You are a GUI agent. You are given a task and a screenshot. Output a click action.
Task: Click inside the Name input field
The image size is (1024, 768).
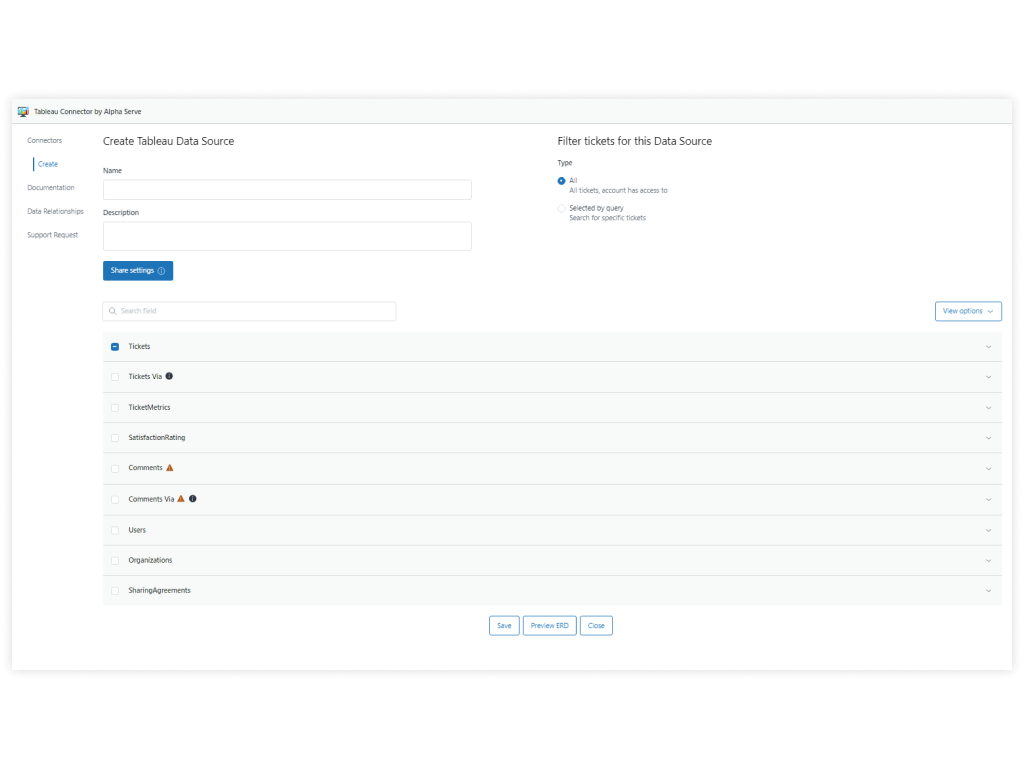[x=287, y=189]
